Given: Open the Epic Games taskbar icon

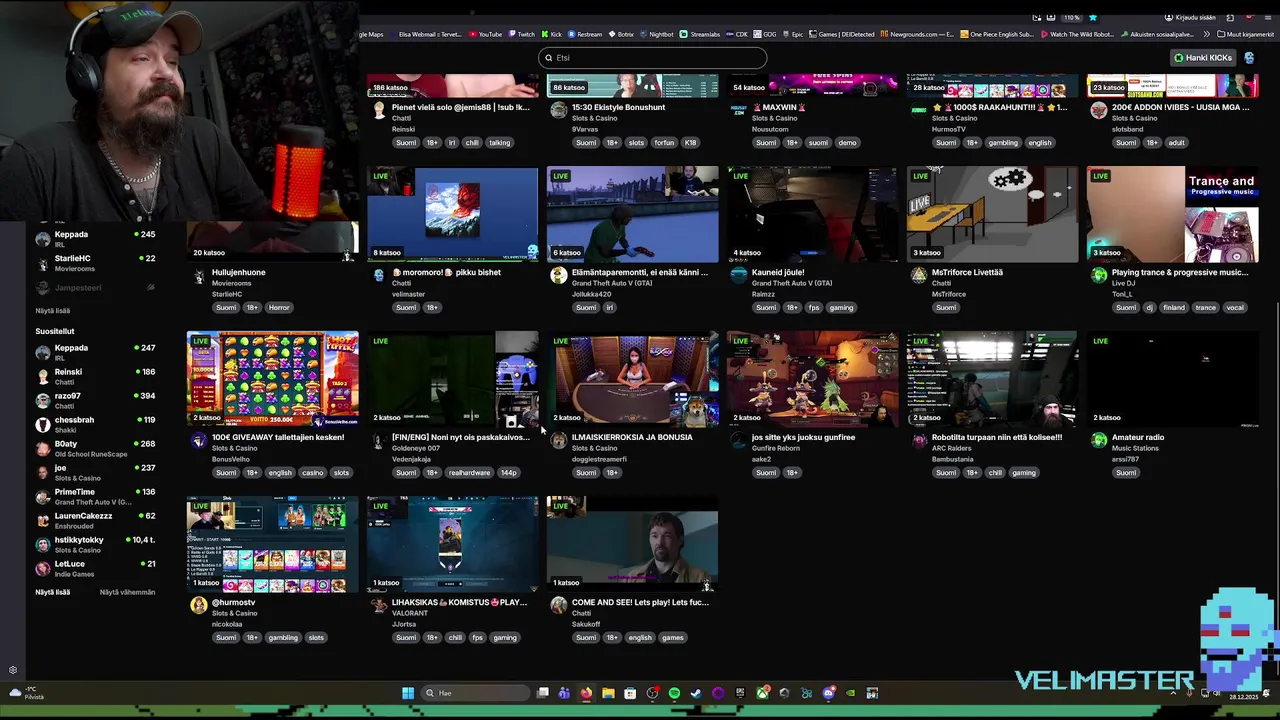Looking at the screenshot, I should (740, 693).
